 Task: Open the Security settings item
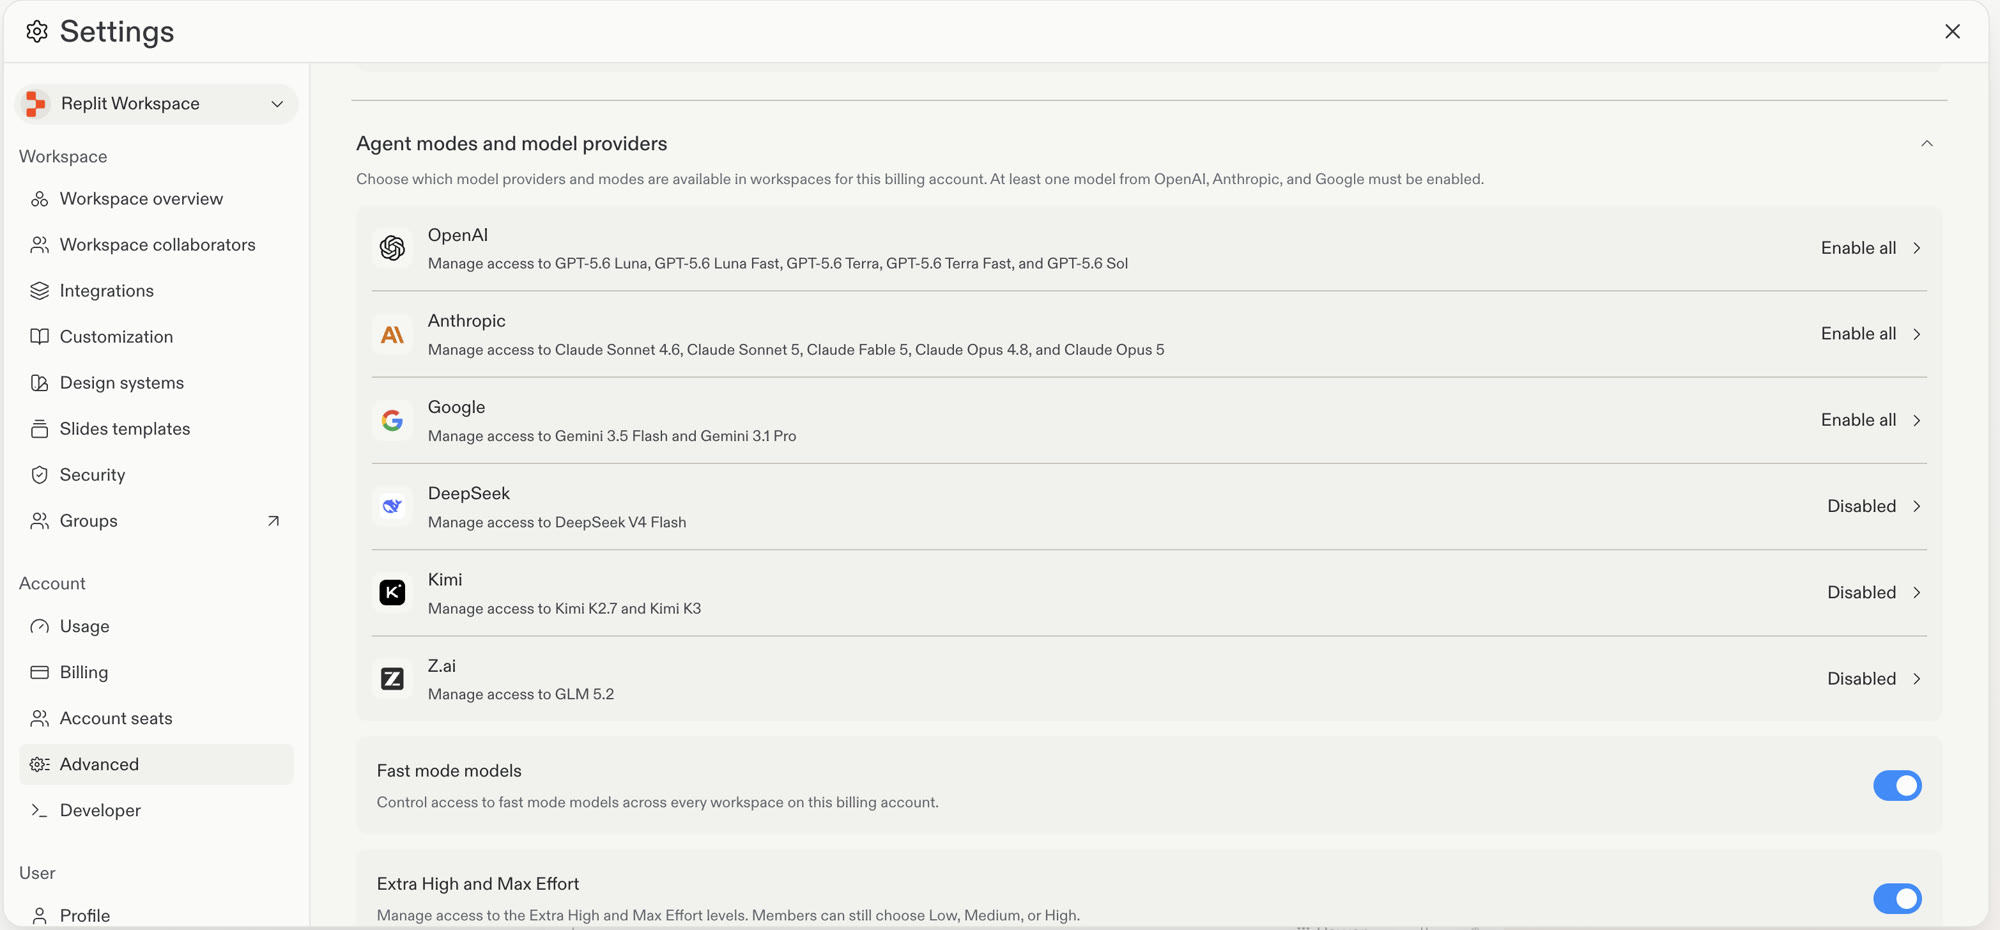click(156, 475)
